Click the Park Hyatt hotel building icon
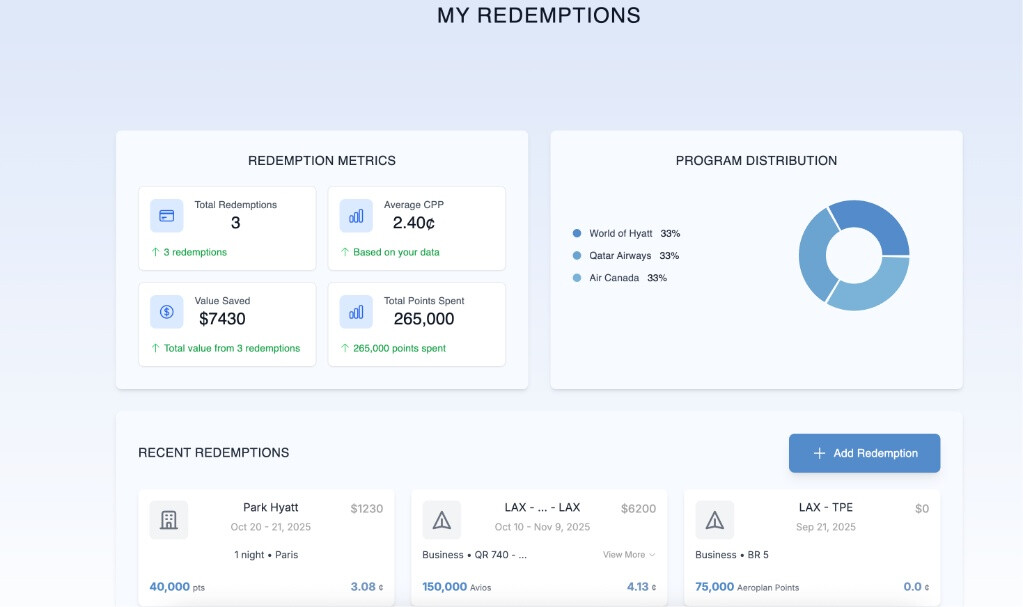Image resolution: width=1023 pixels, height=607 pixels. (169, 520)
